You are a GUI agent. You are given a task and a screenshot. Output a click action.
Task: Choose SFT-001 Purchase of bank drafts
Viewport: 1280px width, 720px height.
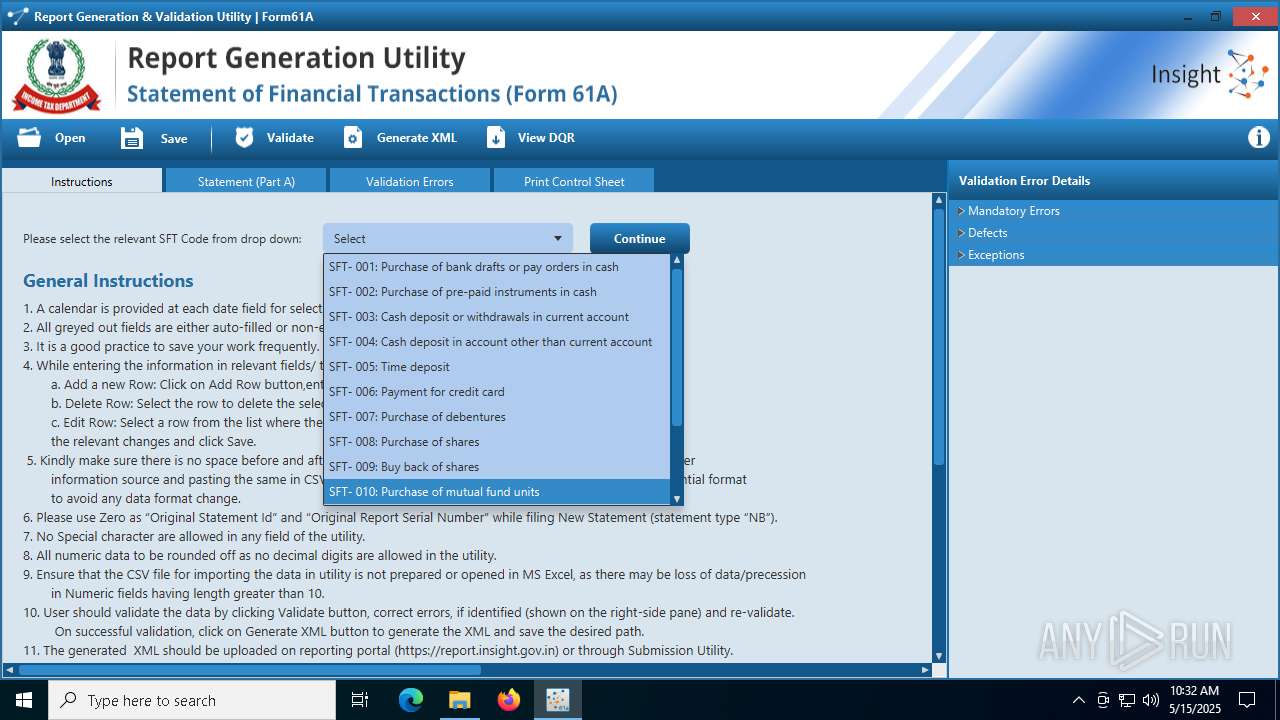pyautogui.click(x=497, y=267)
